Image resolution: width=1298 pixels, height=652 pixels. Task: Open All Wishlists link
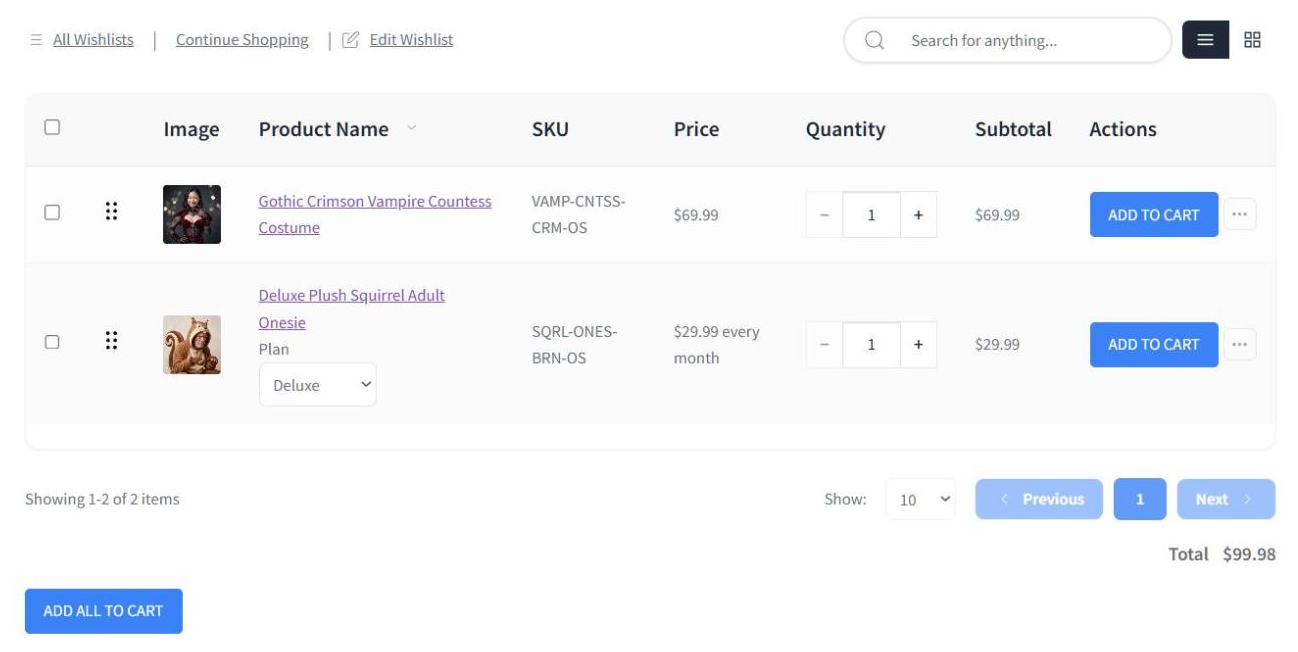(x=93, y=40)
